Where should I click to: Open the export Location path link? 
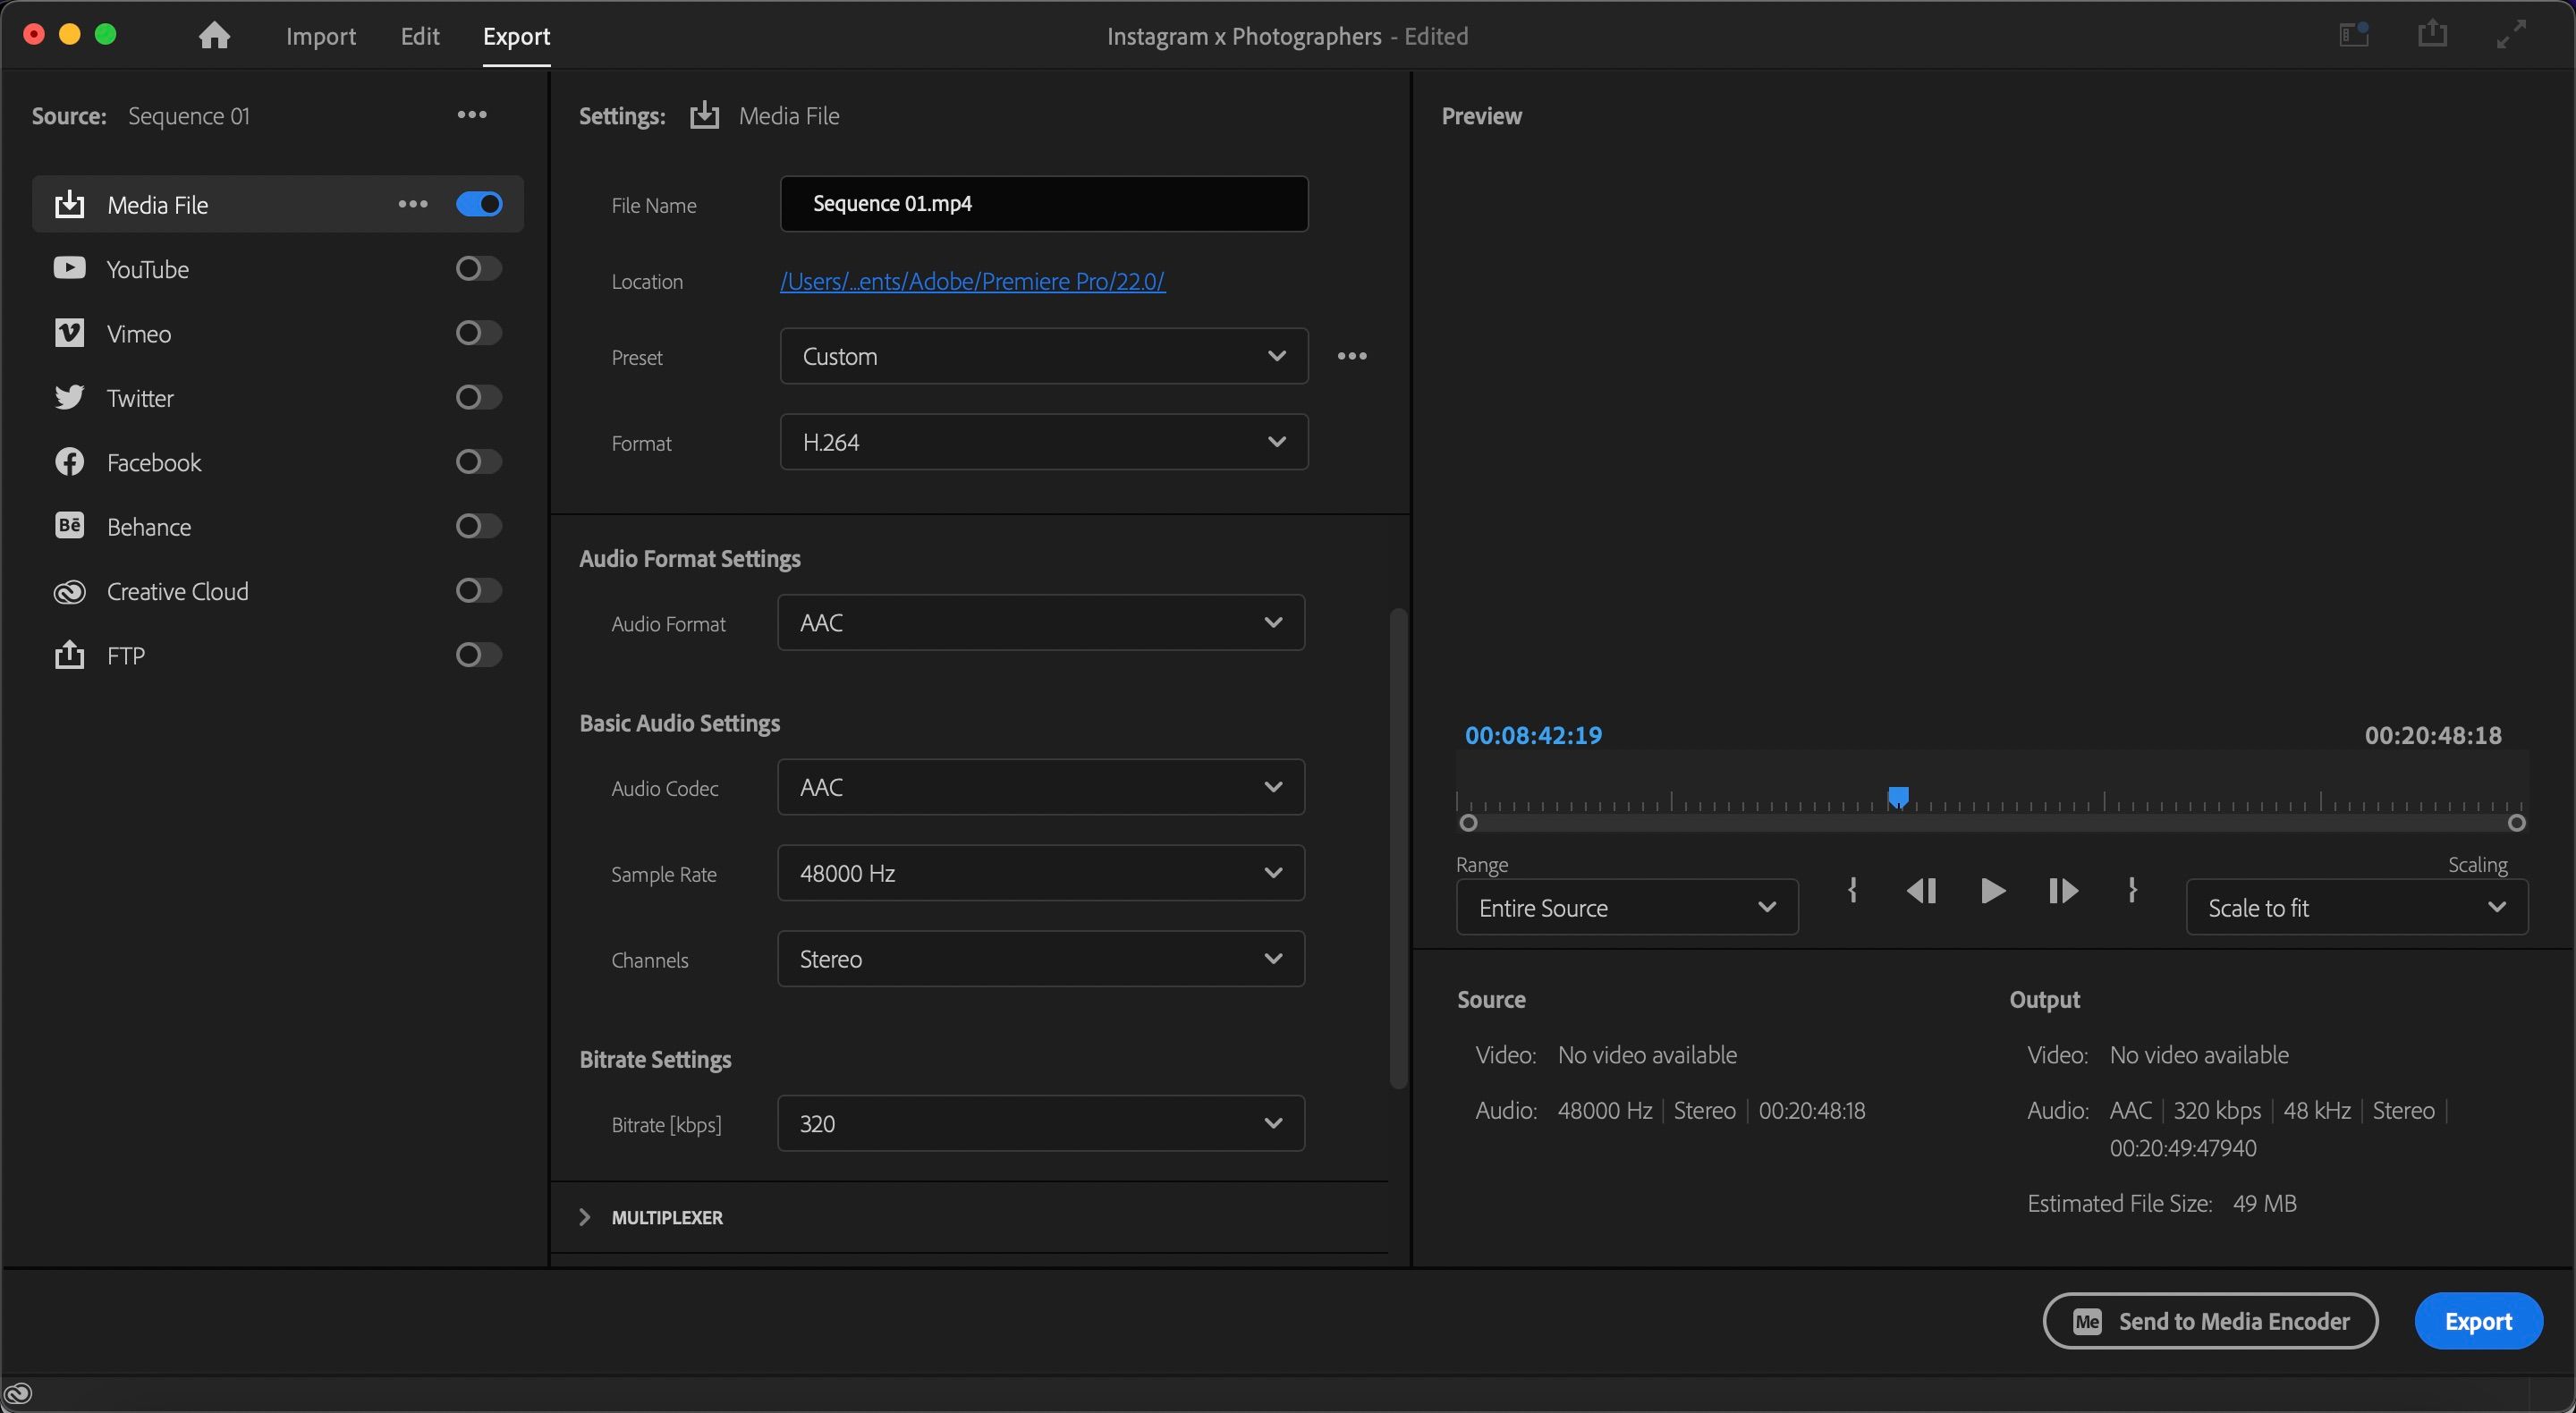click(x=972, y=281)
